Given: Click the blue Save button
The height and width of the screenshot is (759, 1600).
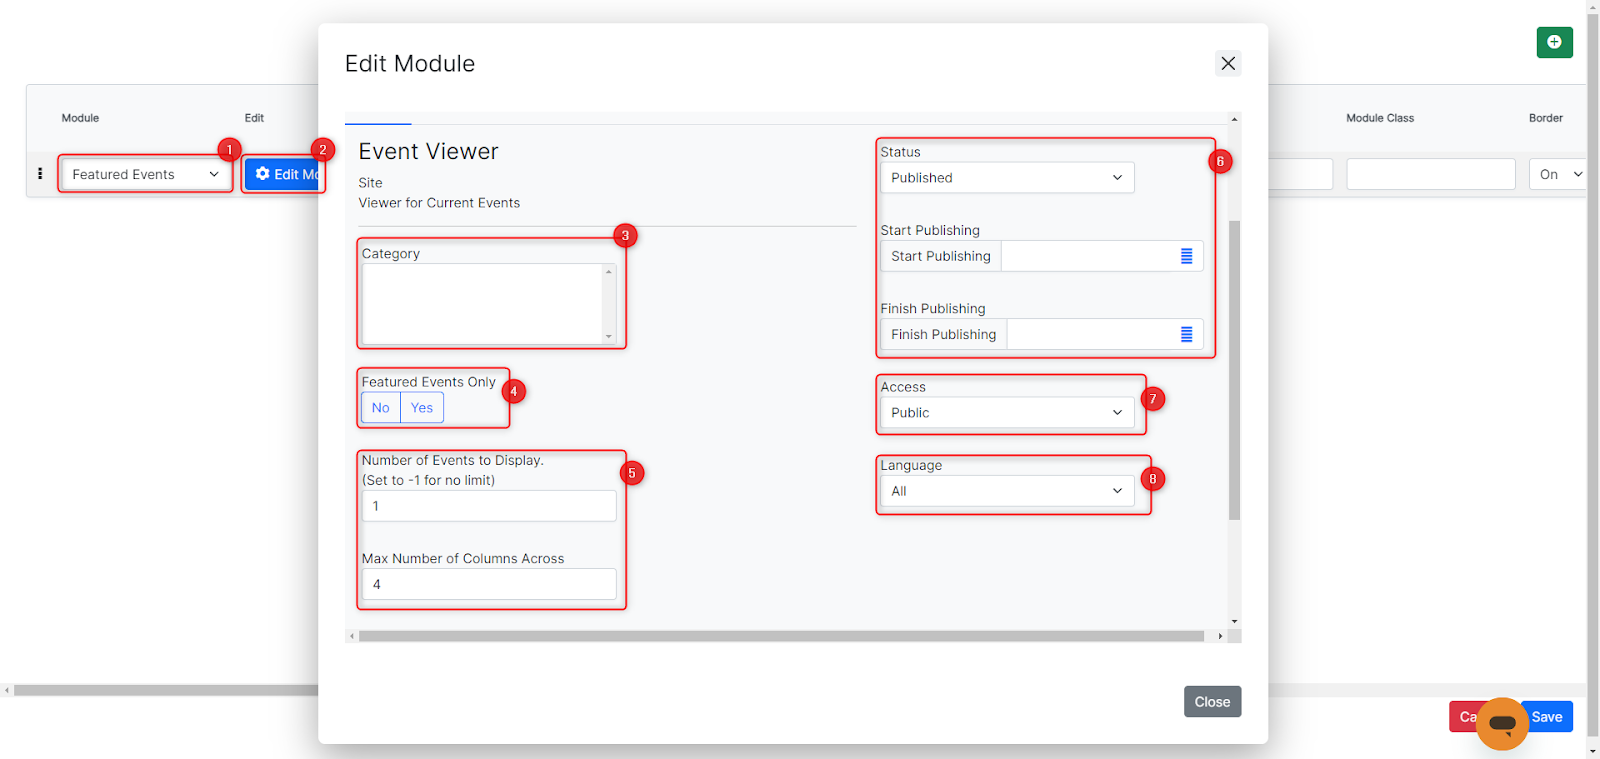Looking at the screenshot, I should coord(1549,717).
